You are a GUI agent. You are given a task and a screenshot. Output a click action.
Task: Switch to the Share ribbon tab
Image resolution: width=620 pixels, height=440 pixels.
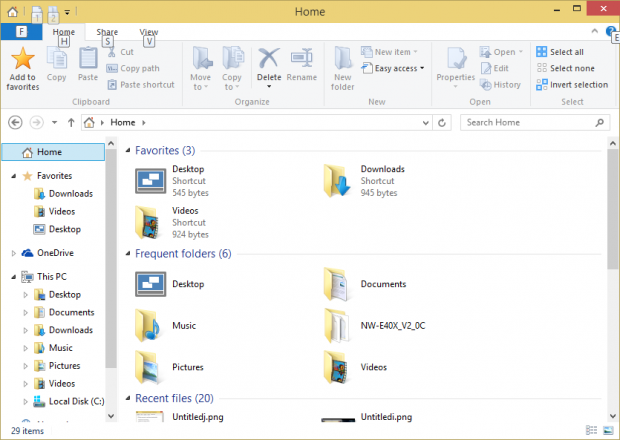tap(107, 32)
